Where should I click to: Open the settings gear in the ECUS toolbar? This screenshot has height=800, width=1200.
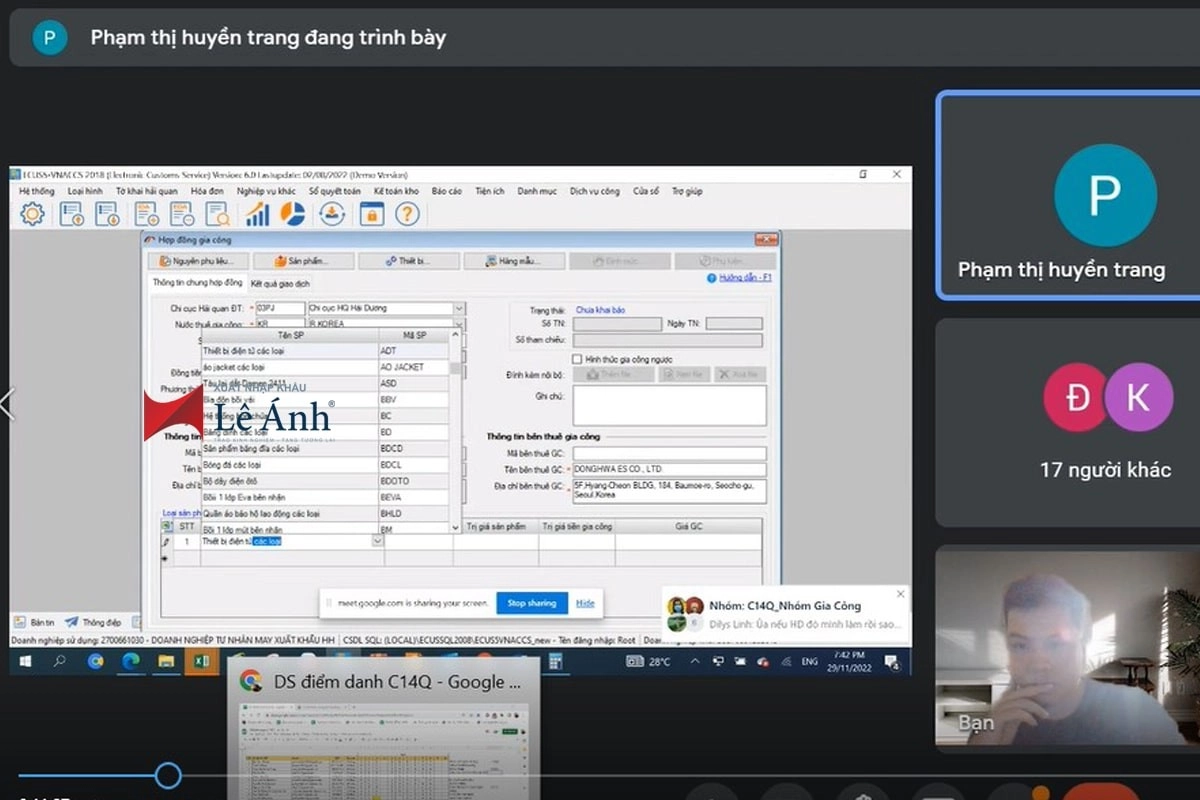coord(33,214)
